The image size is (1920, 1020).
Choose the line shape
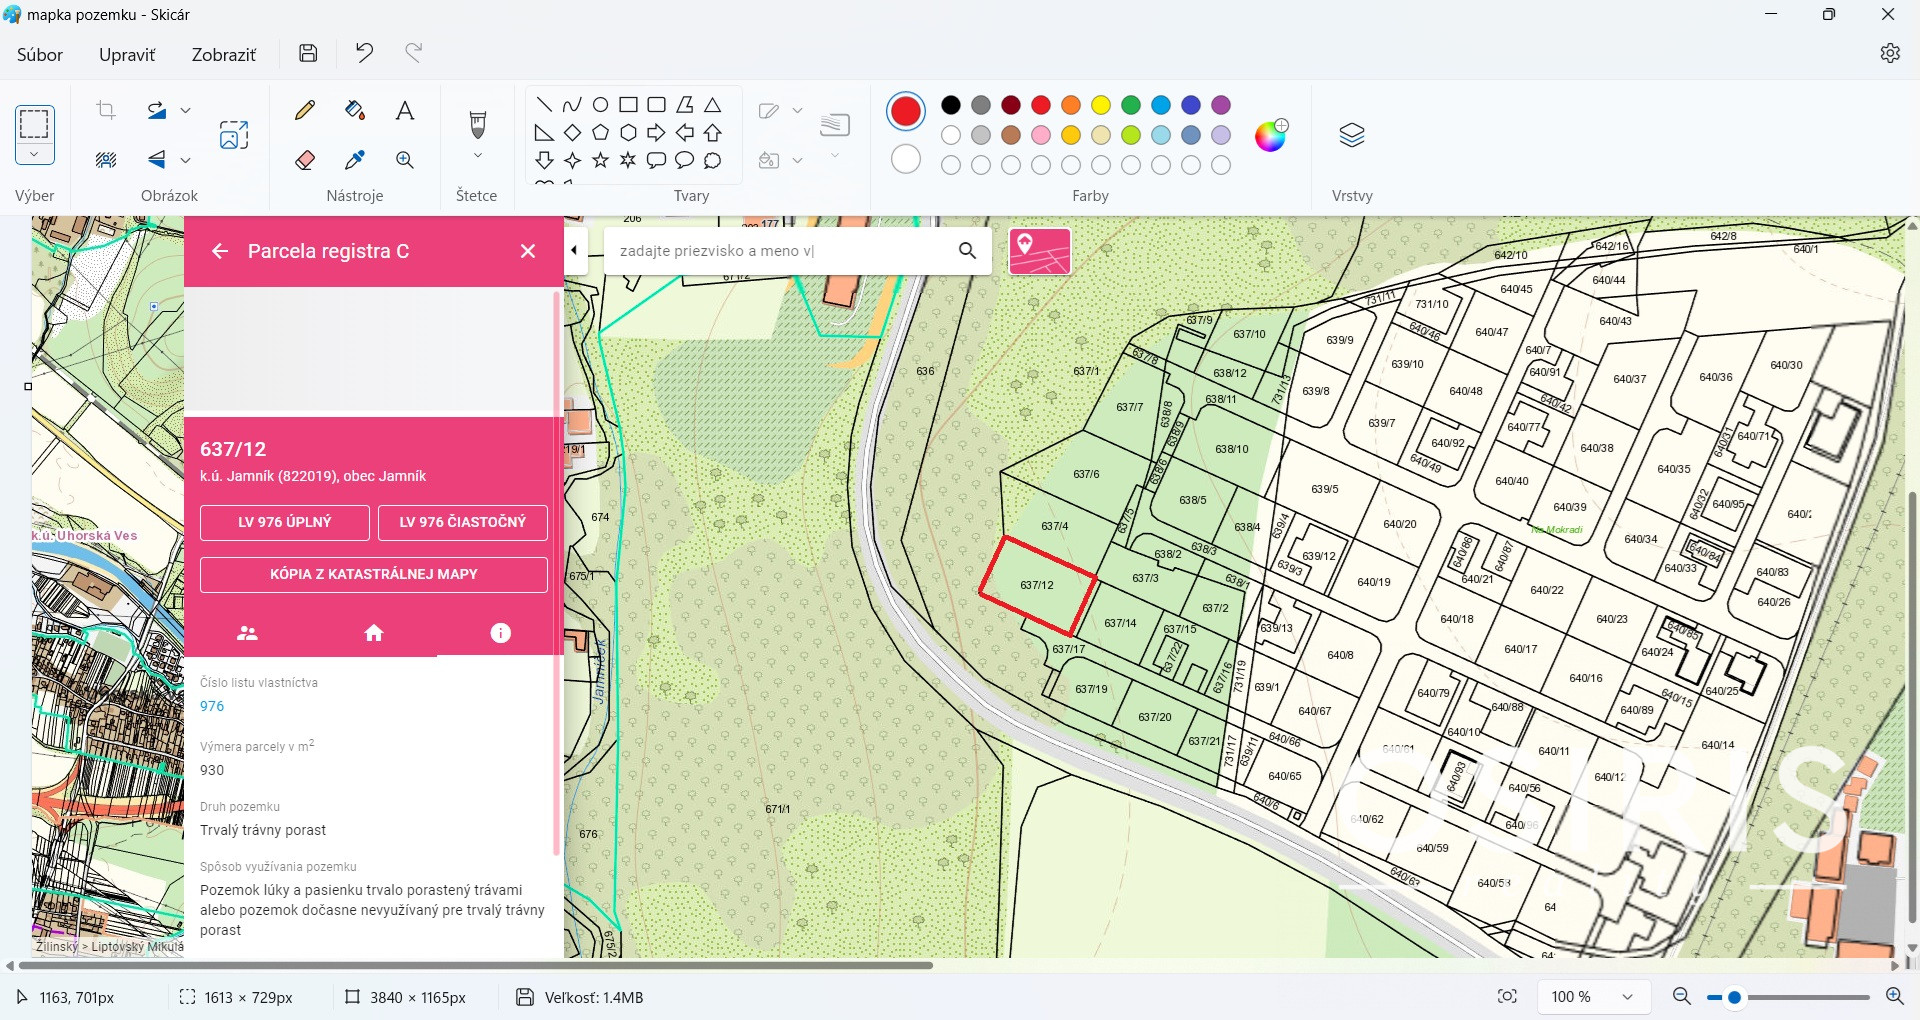pos(544,105)
